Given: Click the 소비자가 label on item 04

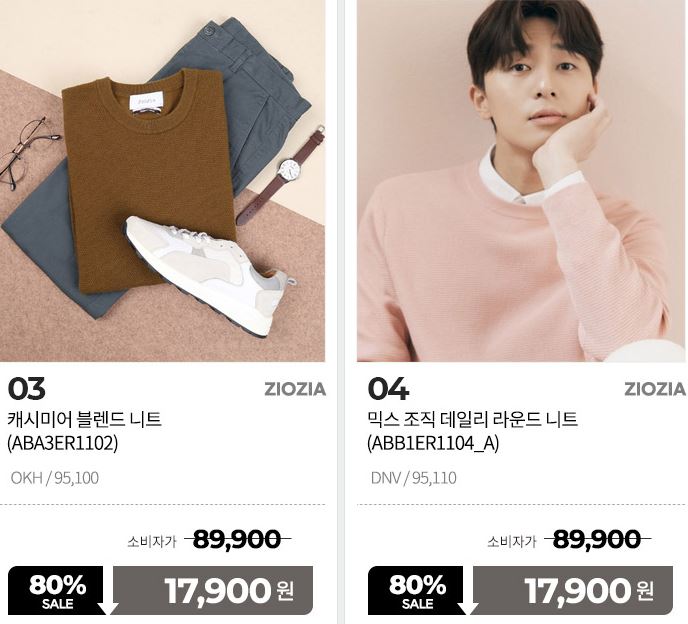Looking at the screenshot, I should click(x=512, y=542).
